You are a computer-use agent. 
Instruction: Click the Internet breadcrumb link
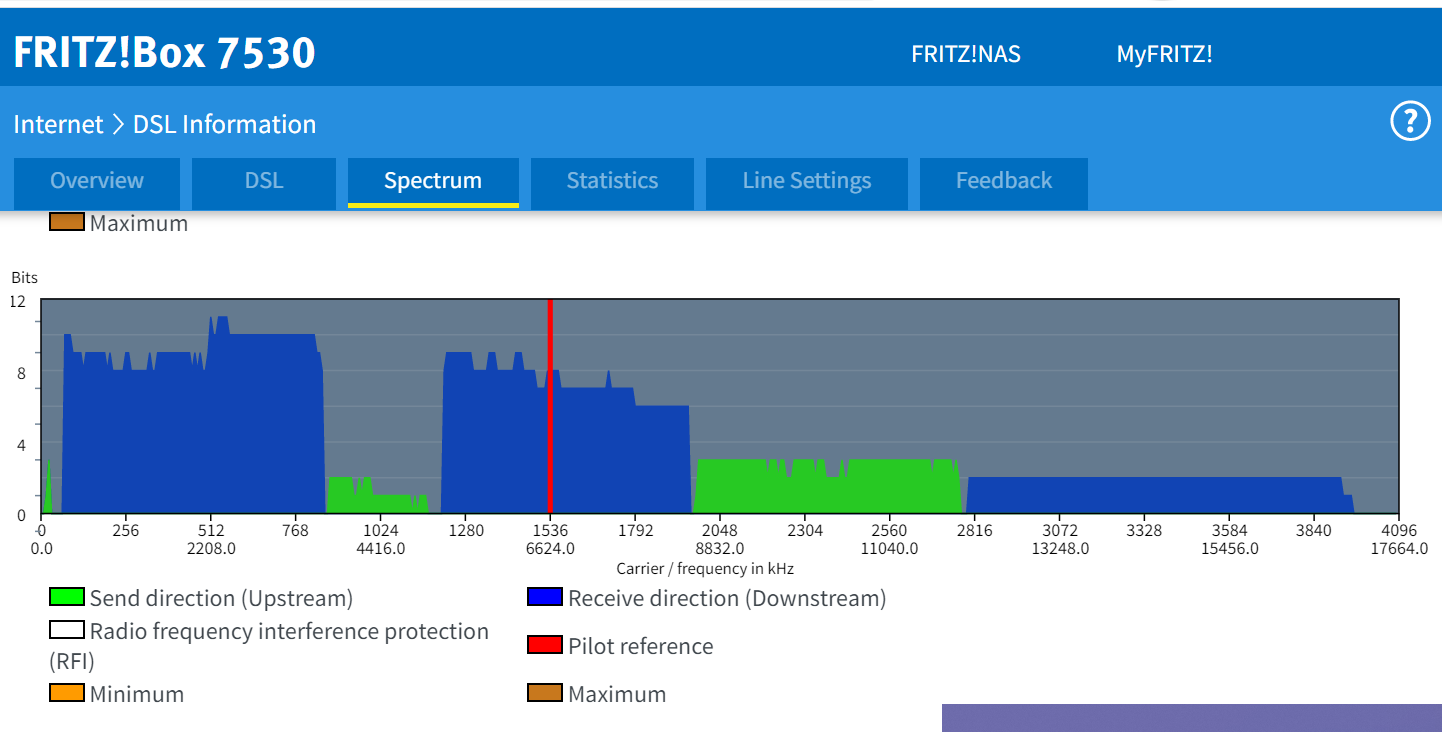coord(58,124)
